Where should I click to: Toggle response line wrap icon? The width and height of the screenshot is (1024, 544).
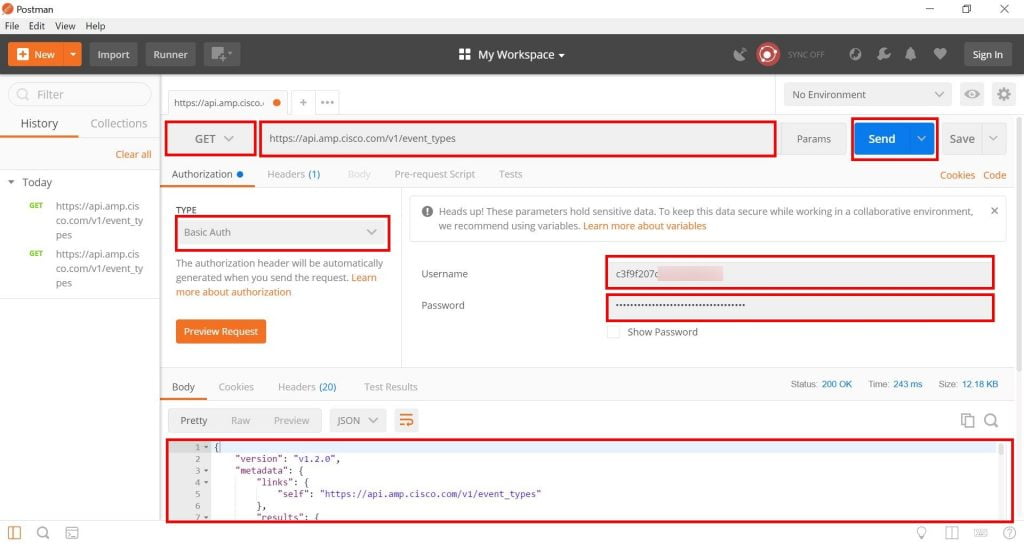click(x=406, y=420)
